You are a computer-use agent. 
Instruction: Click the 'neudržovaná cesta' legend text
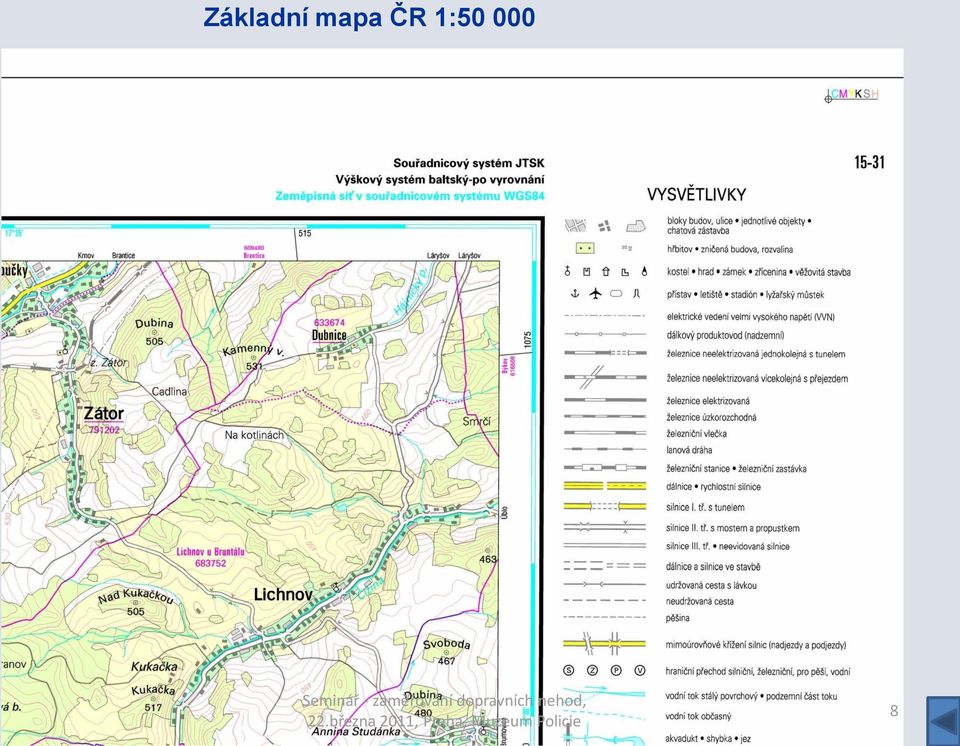click(x=700, y=601)
